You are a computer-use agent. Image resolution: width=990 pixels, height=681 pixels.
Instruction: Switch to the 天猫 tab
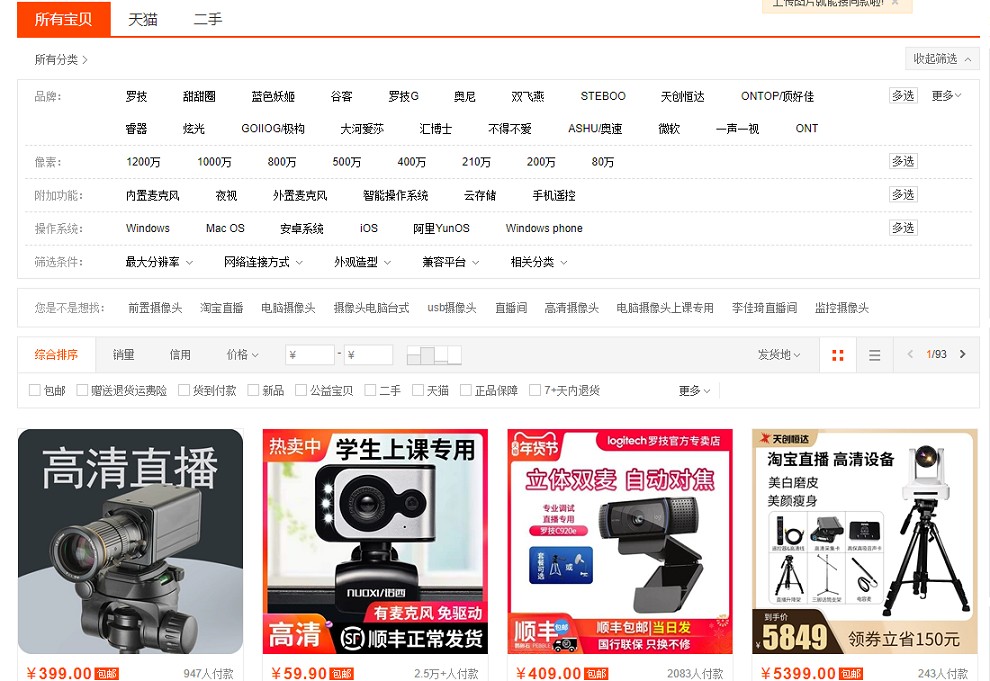click(143, 19)
